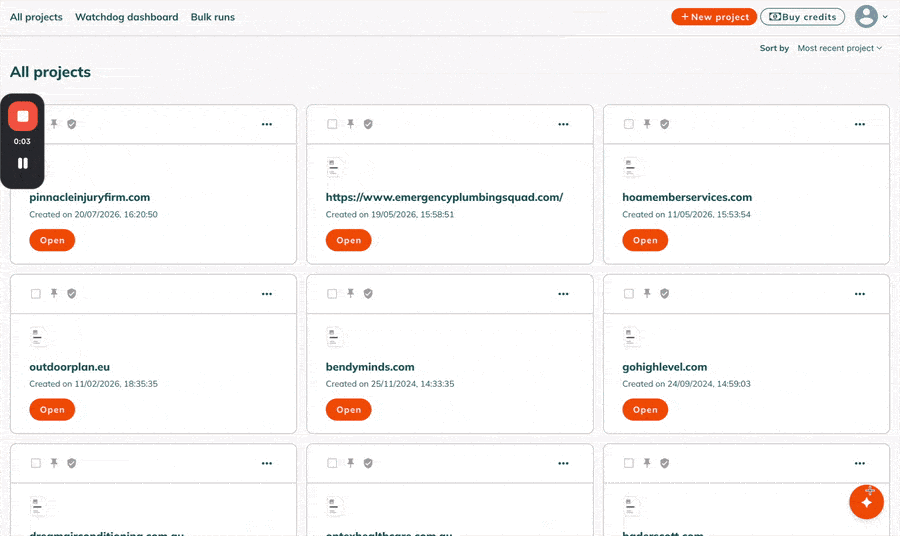This screenshot has height=536, width=900.
Task: Pin the bottom-middle third-row project
Action: click(x=350, y=462)
